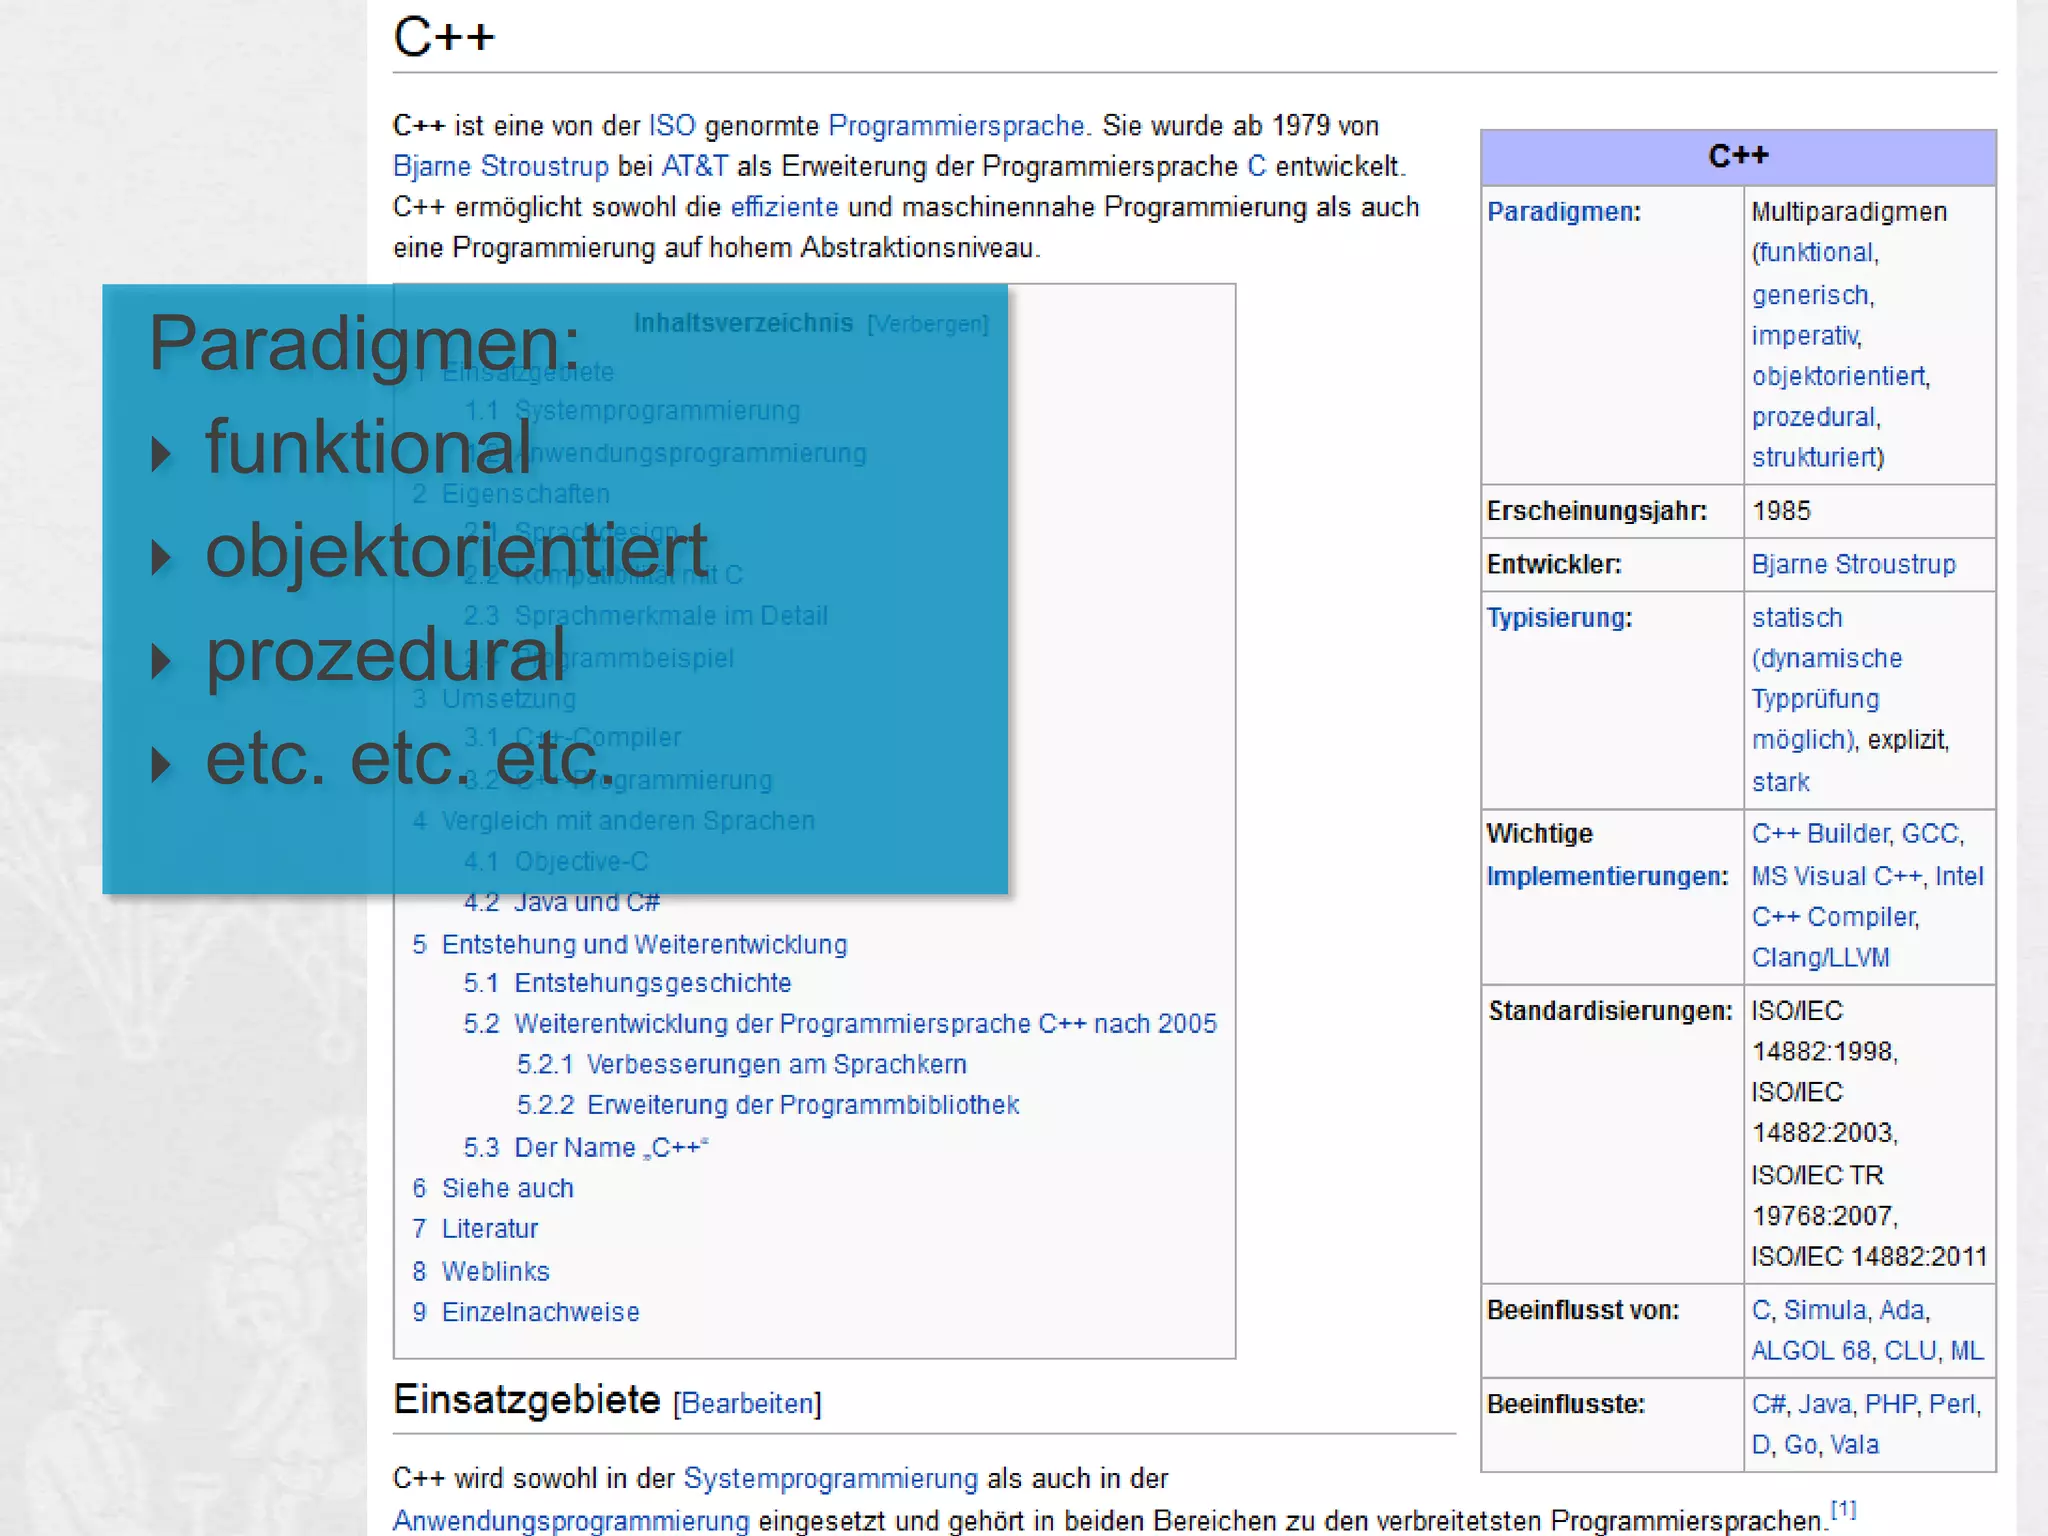Screen dimensions: 2048x1536
Task: Open the C language link before 'entwickelt'
Action: (1257, 166)
